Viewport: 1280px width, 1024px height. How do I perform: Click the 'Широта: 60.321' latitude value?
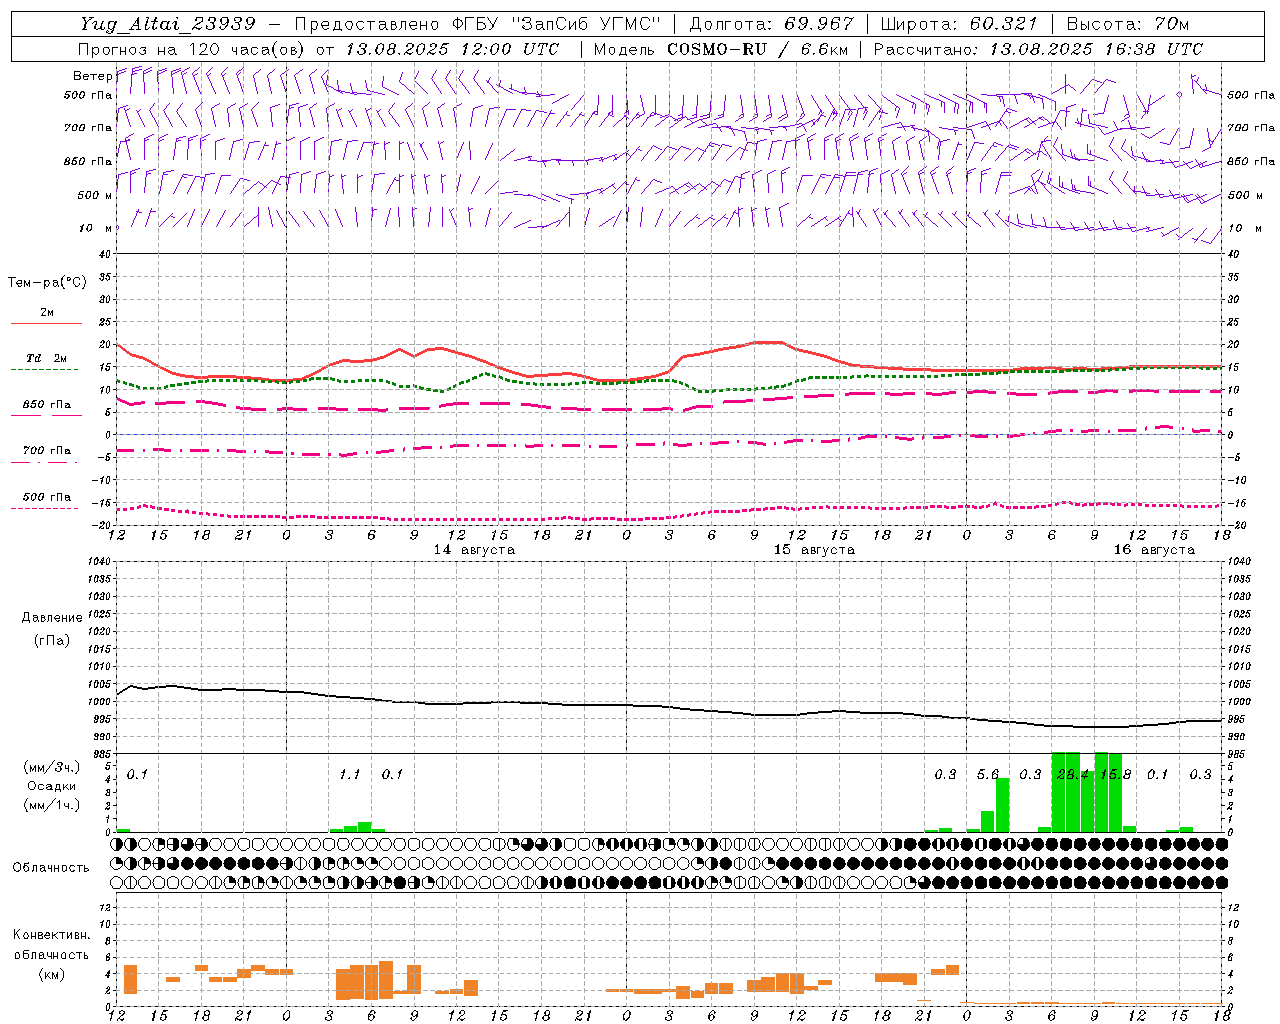[x=959, y=23]
